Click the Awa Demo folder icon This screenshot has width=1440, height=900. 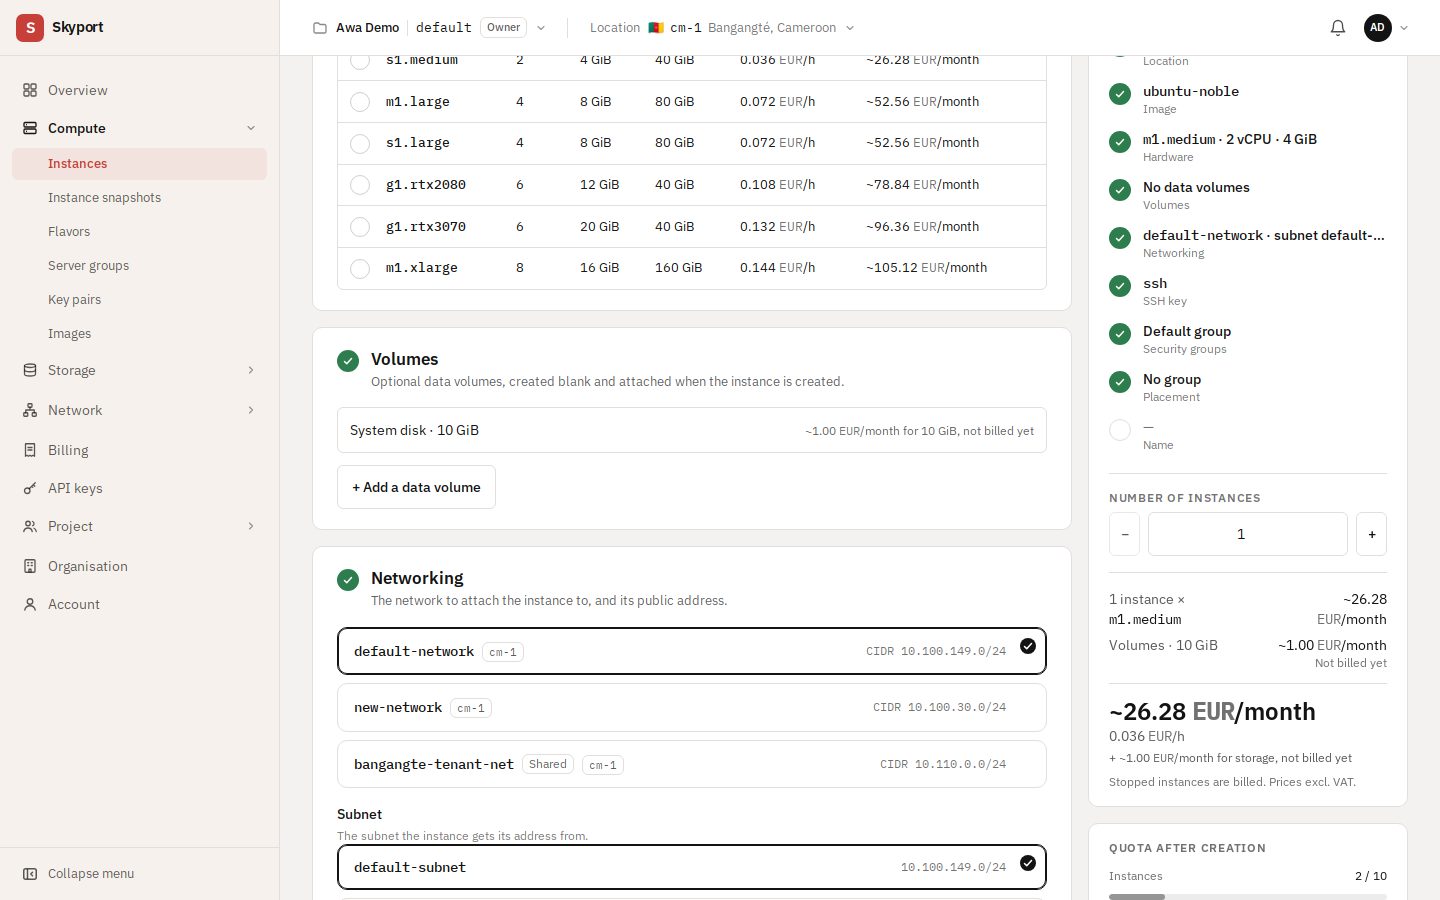pyautogui.click(x=320, y=28)
